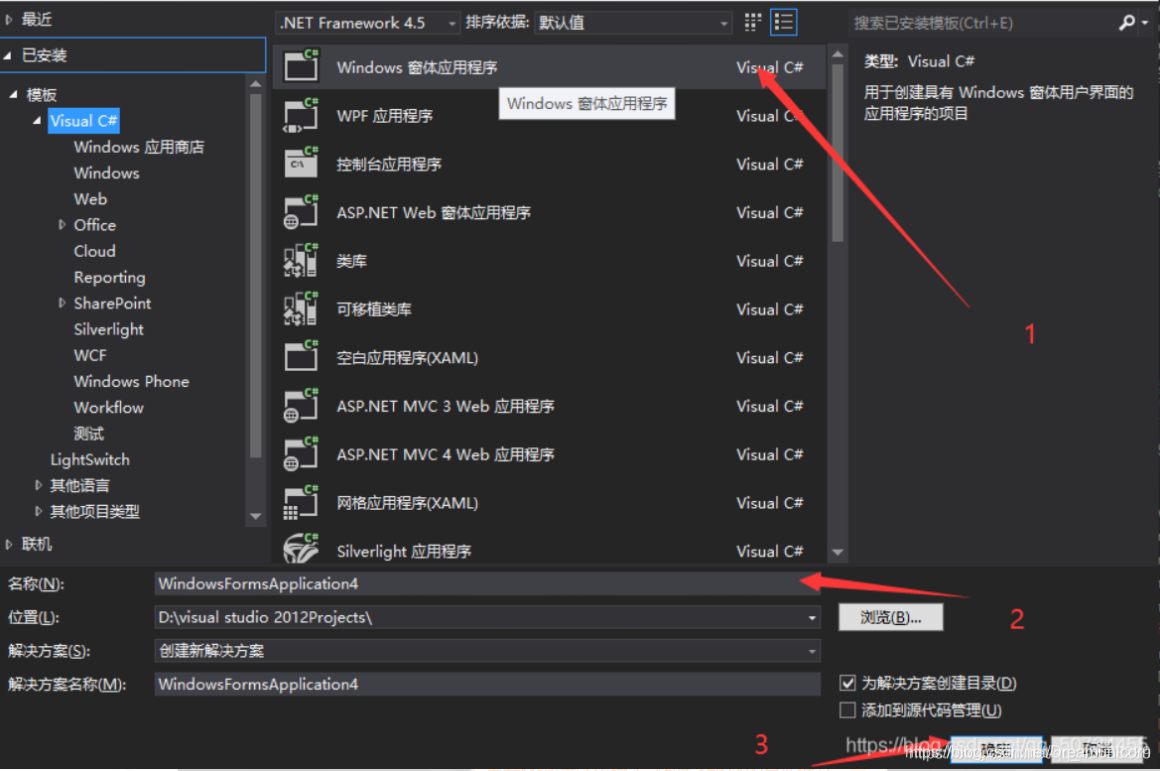This screenshot has width=1160, height=771.
Task: Open the 排序依据 默认值 dropdown
Action: click(x=634, y=23)
